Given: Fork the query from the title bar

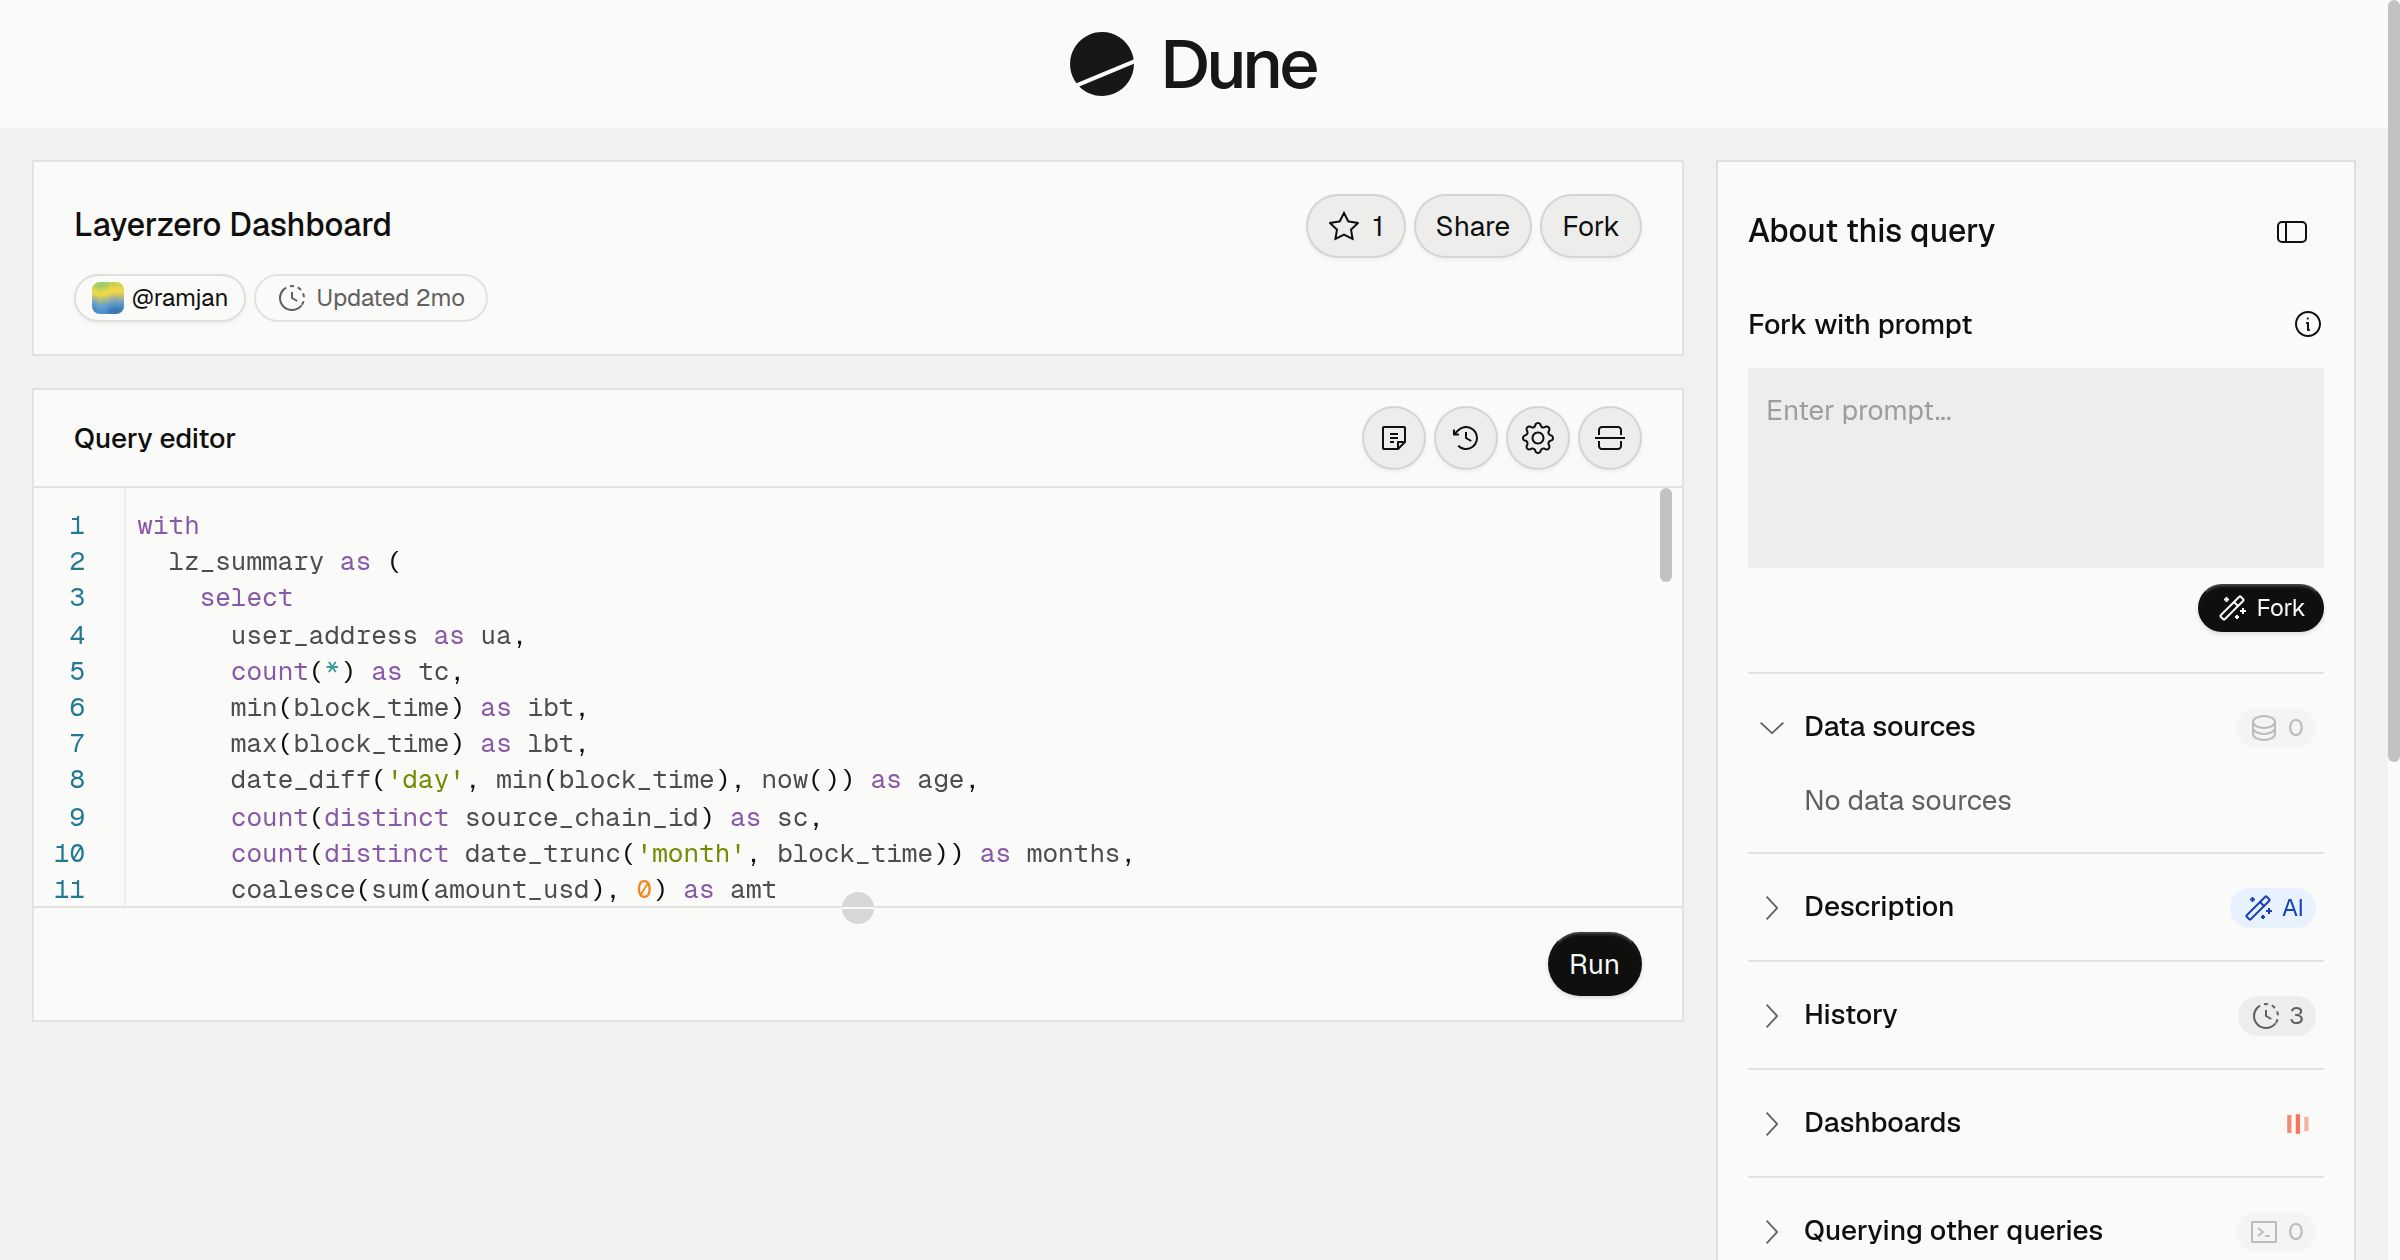Looking at the screenshot, I should coord(1590,226).
